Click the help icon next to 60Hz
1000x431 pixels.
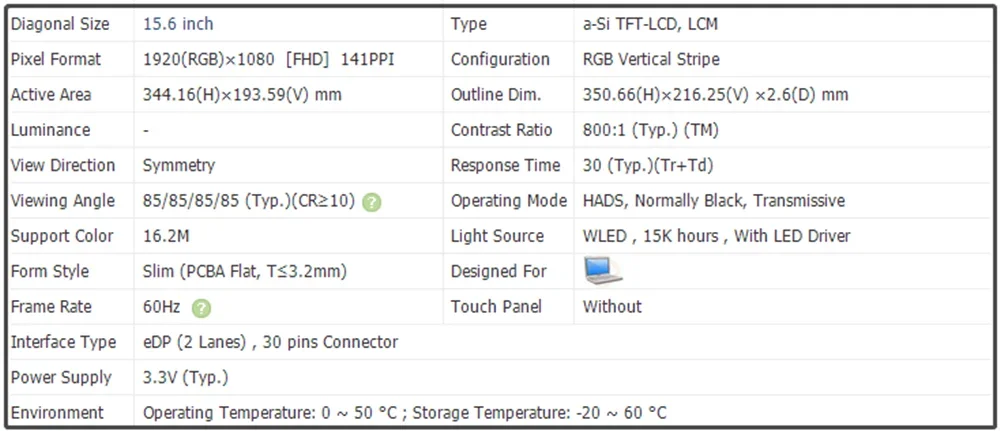(x=201, y=308)
